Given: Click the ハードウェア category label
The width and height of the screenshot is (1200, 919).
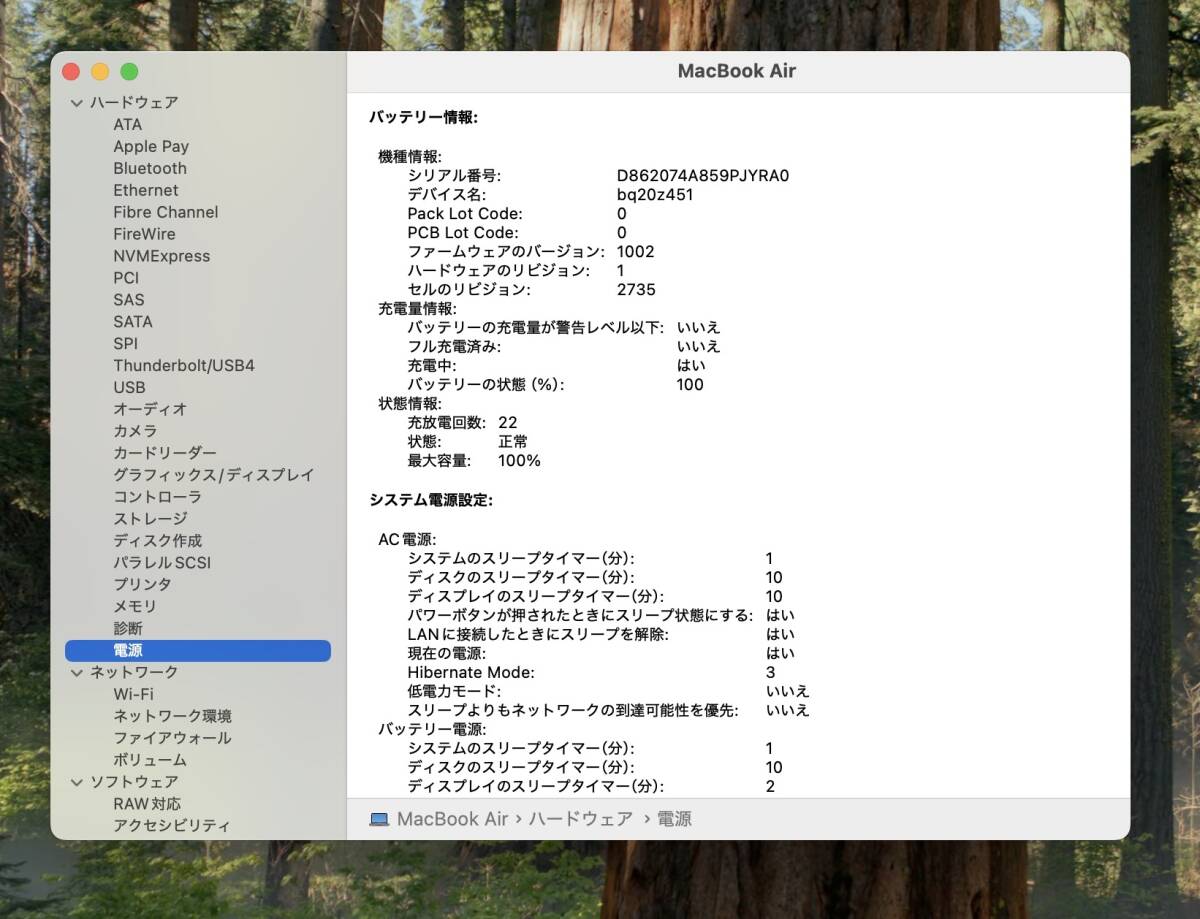Looking at the screenshot, I should click(x=134, y=103).
